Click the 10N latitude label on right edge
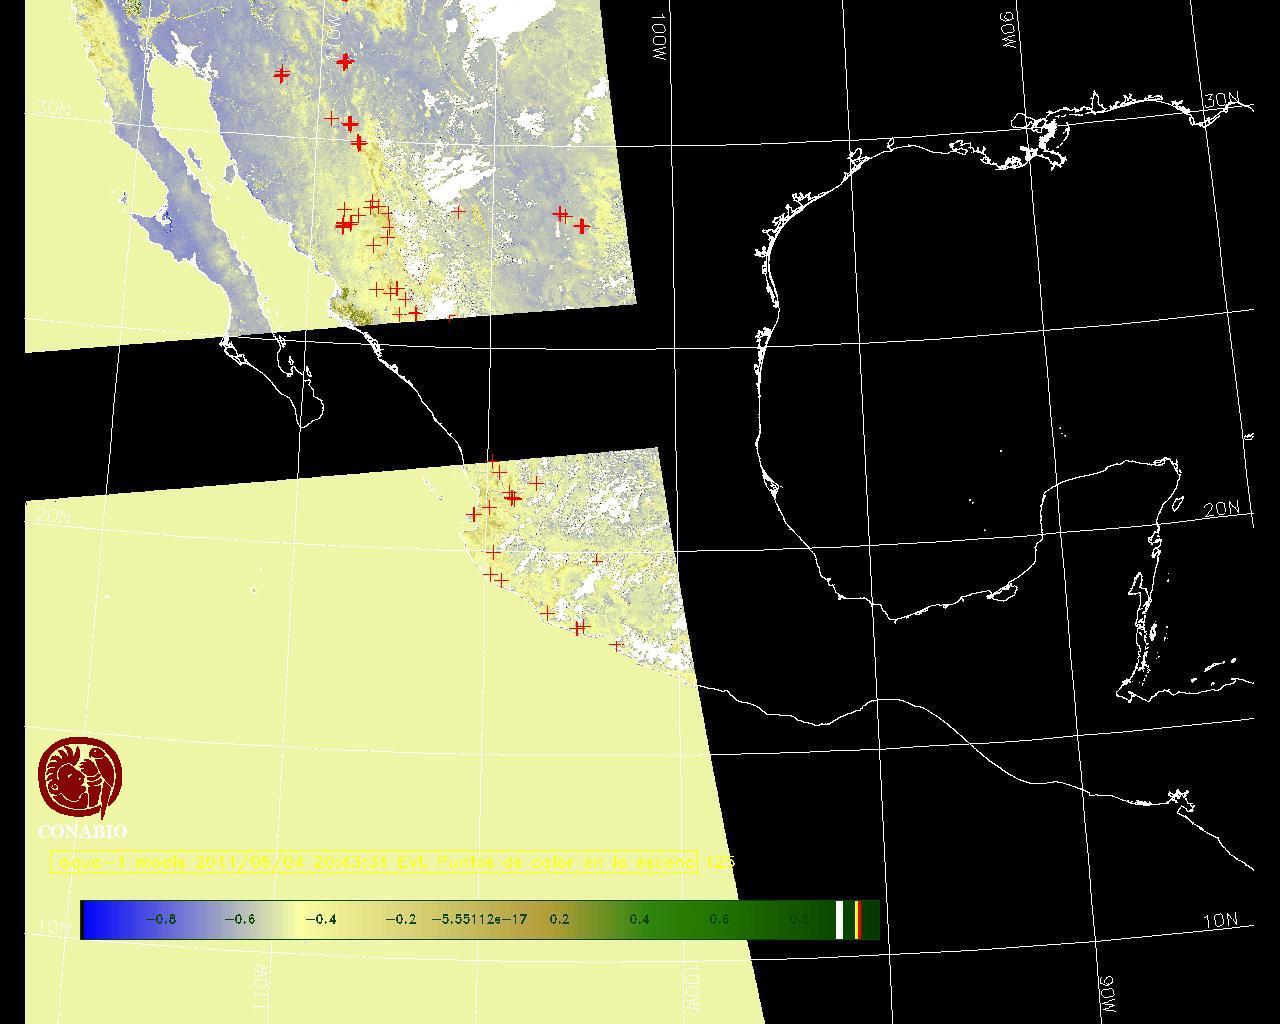This screenshot has height=1024, width=1280. (x=1220, y=921)
